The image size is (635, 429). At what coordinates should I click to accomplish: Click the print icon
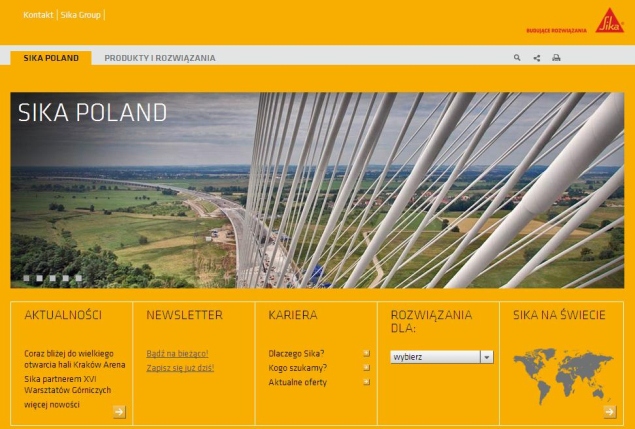[556, 58]
